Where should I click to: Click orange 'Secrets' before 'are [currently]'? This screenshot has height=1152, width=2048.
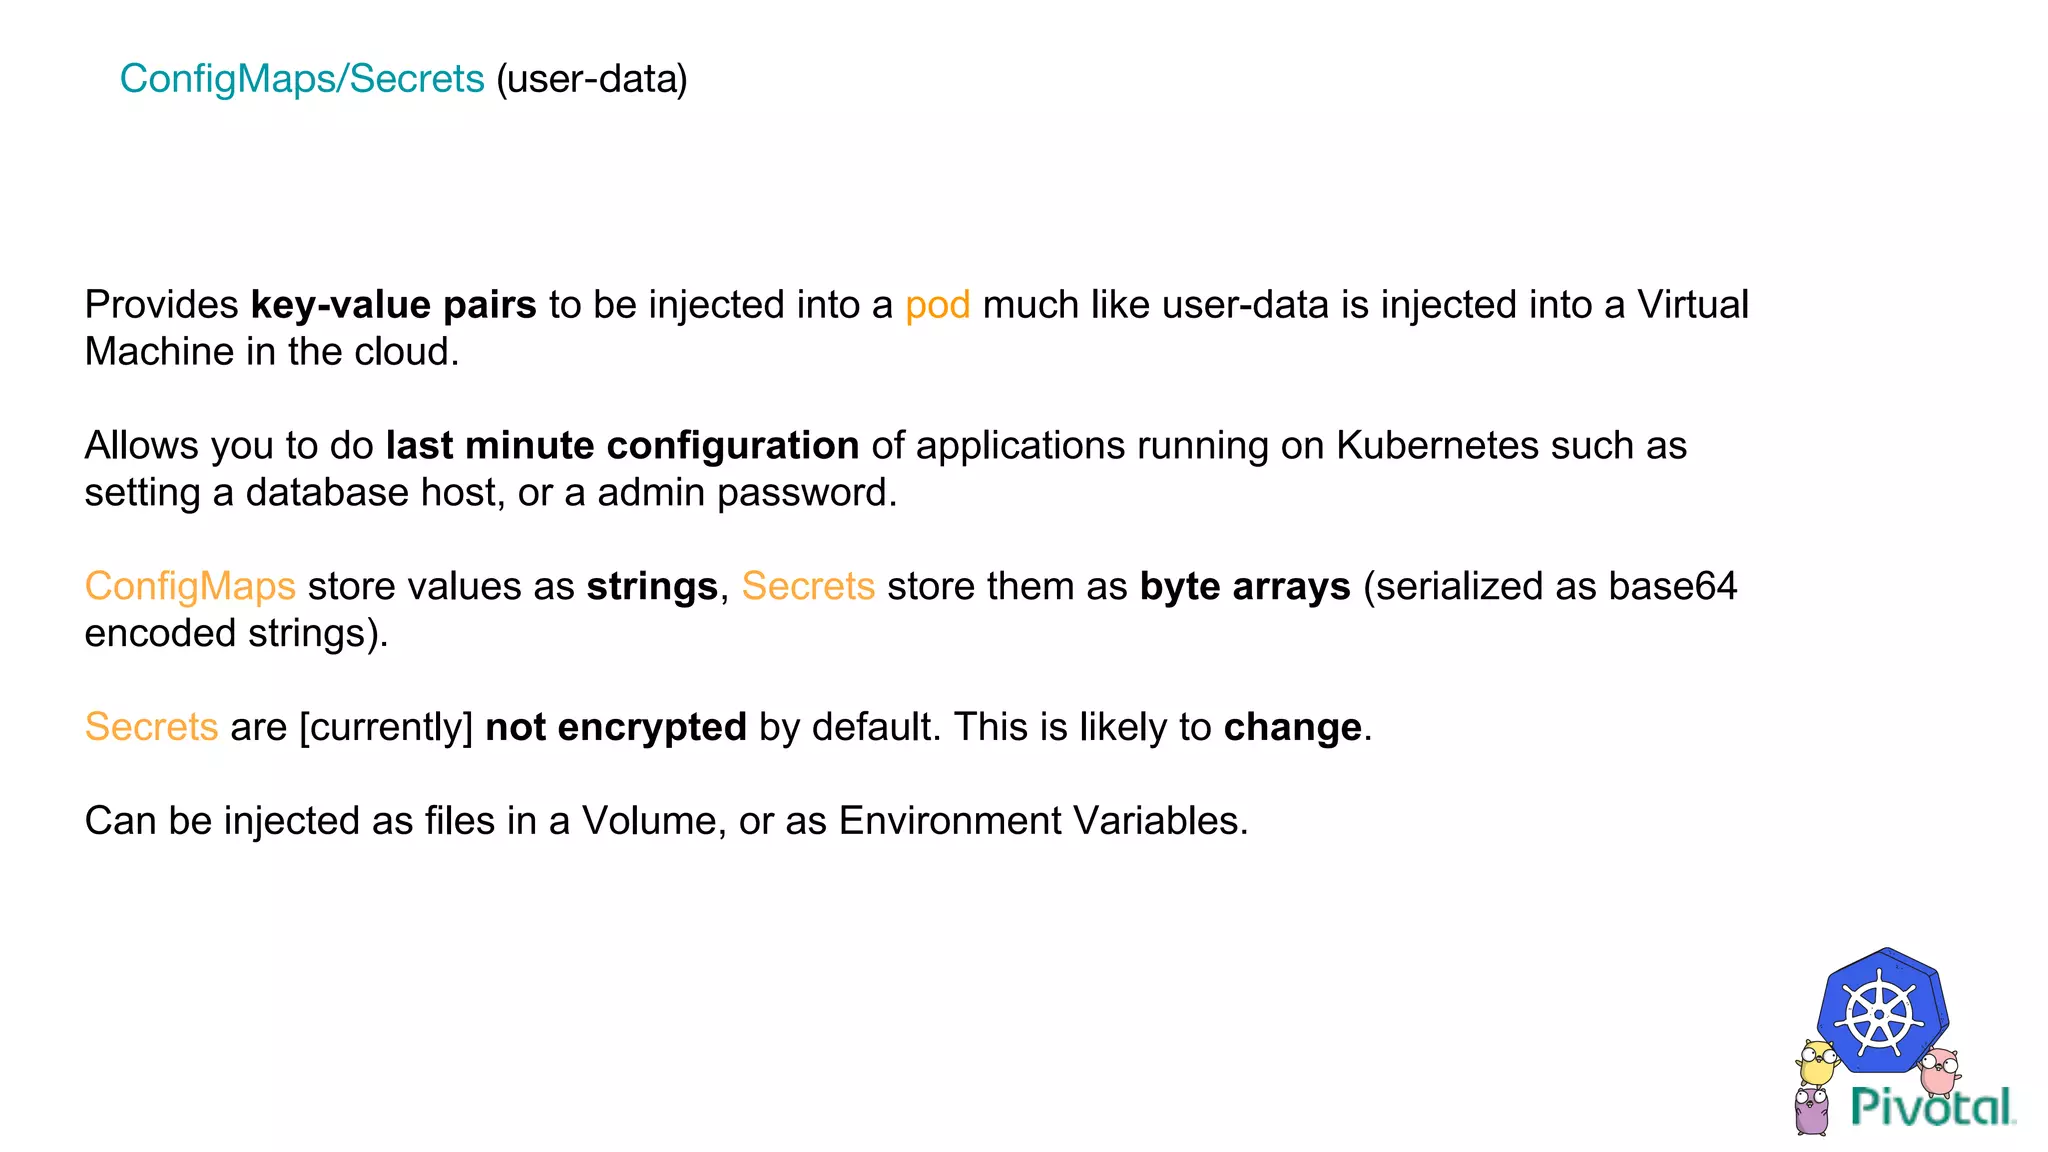click(151, 727)
